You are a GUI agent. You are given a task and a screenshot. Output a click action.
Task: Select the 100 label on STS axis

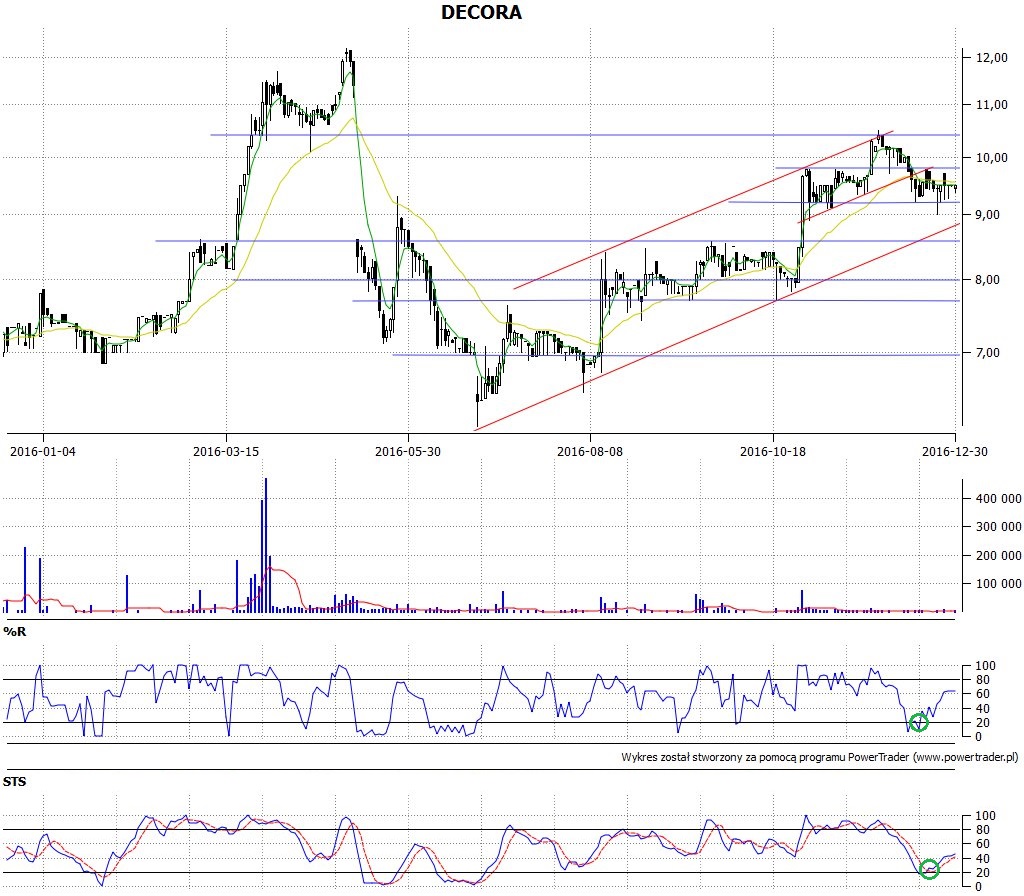tap(985, 816)
